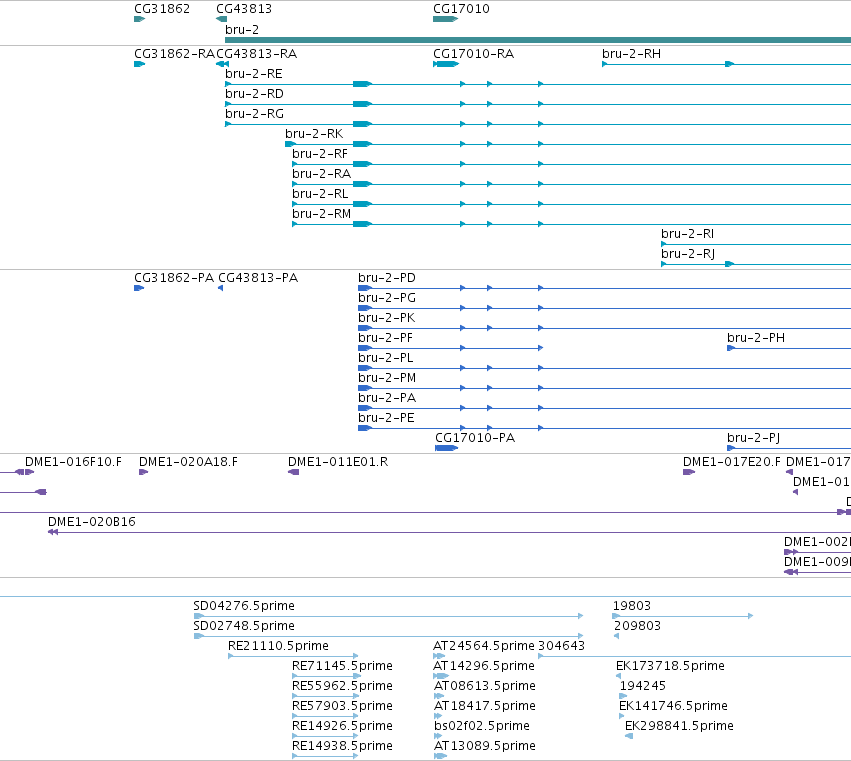The image size is (851, 761).
Task: Select the 194245 feature label
Action: pyautogui.click(x=643, y=686)
